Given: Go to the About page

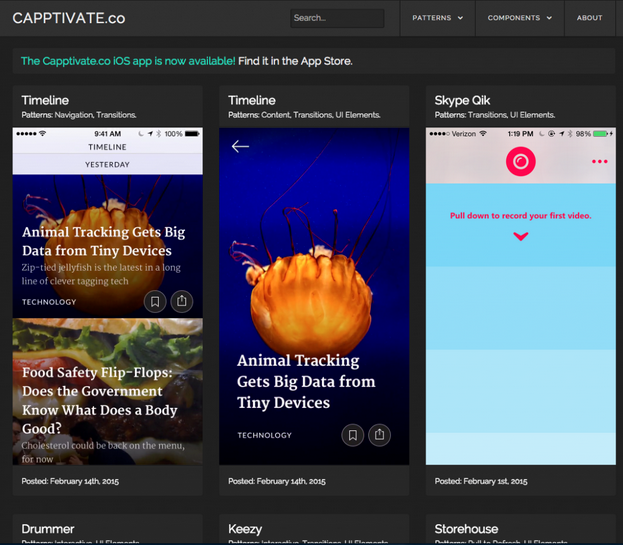Looking at the screenshot, I should click(590, 18).
